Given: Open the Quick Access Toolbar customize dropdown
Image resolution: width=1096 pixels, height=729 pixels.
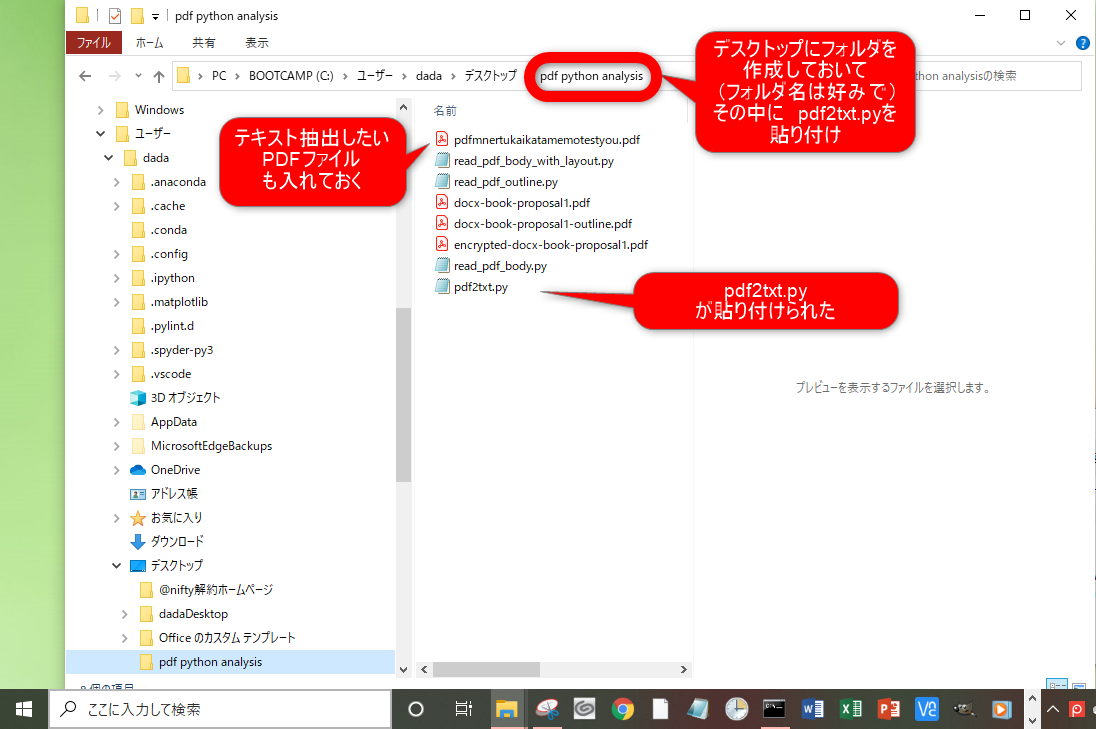Looking at the screenshot, I should (155, 16).
